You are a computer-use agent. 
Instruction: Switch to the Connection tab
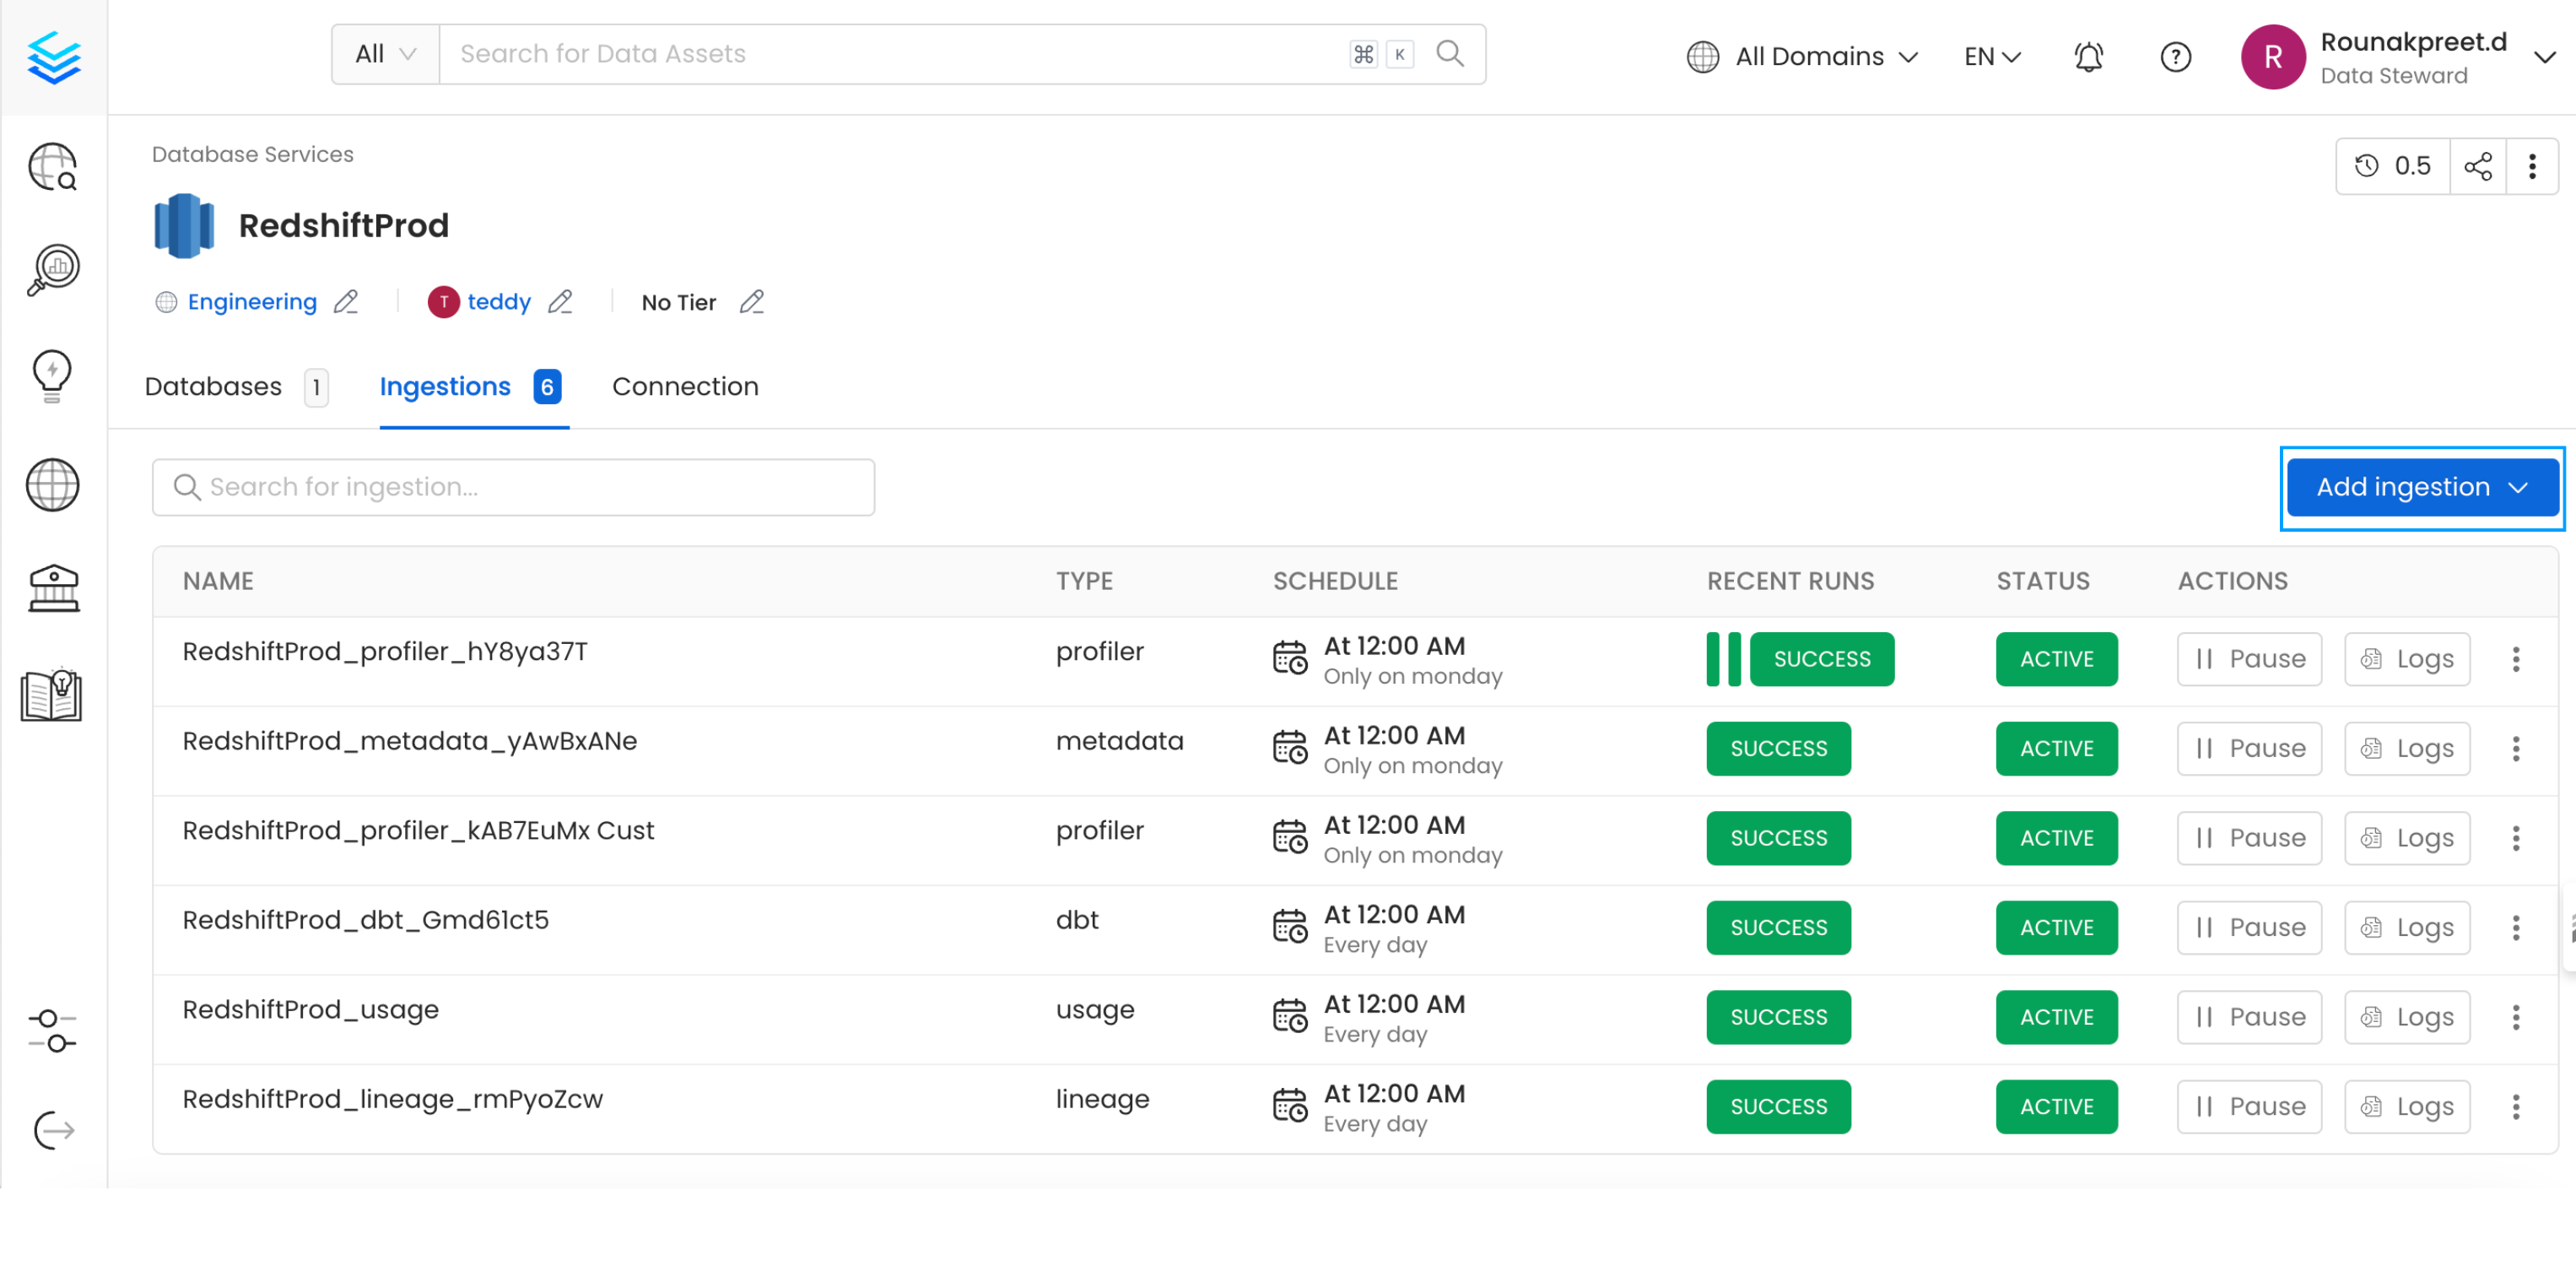click(x=685, y=387)
